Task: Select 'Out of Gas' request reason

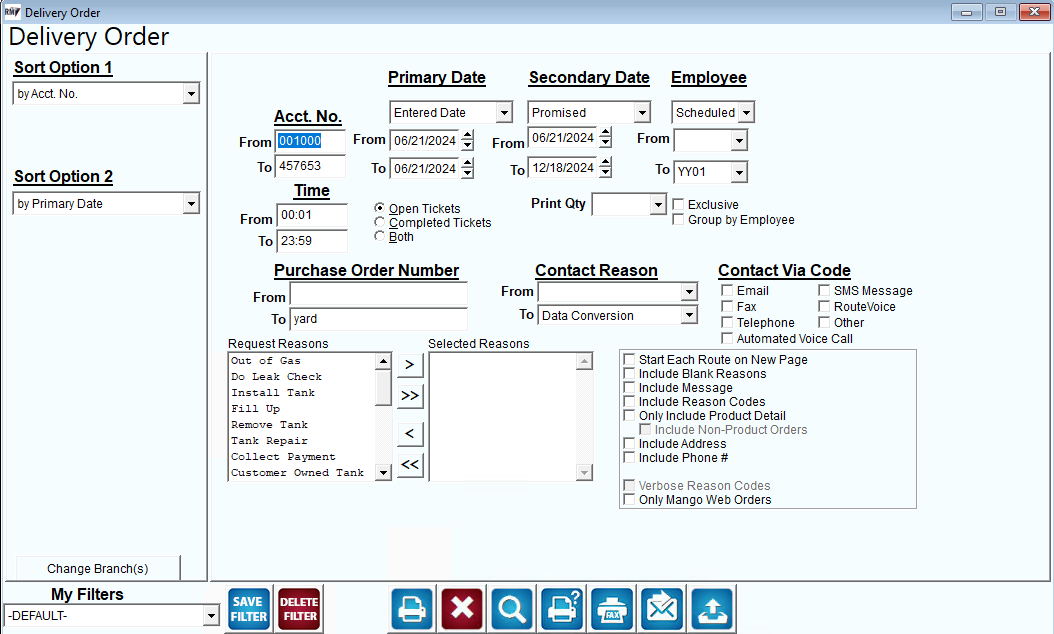Action: tap(266, 361)
